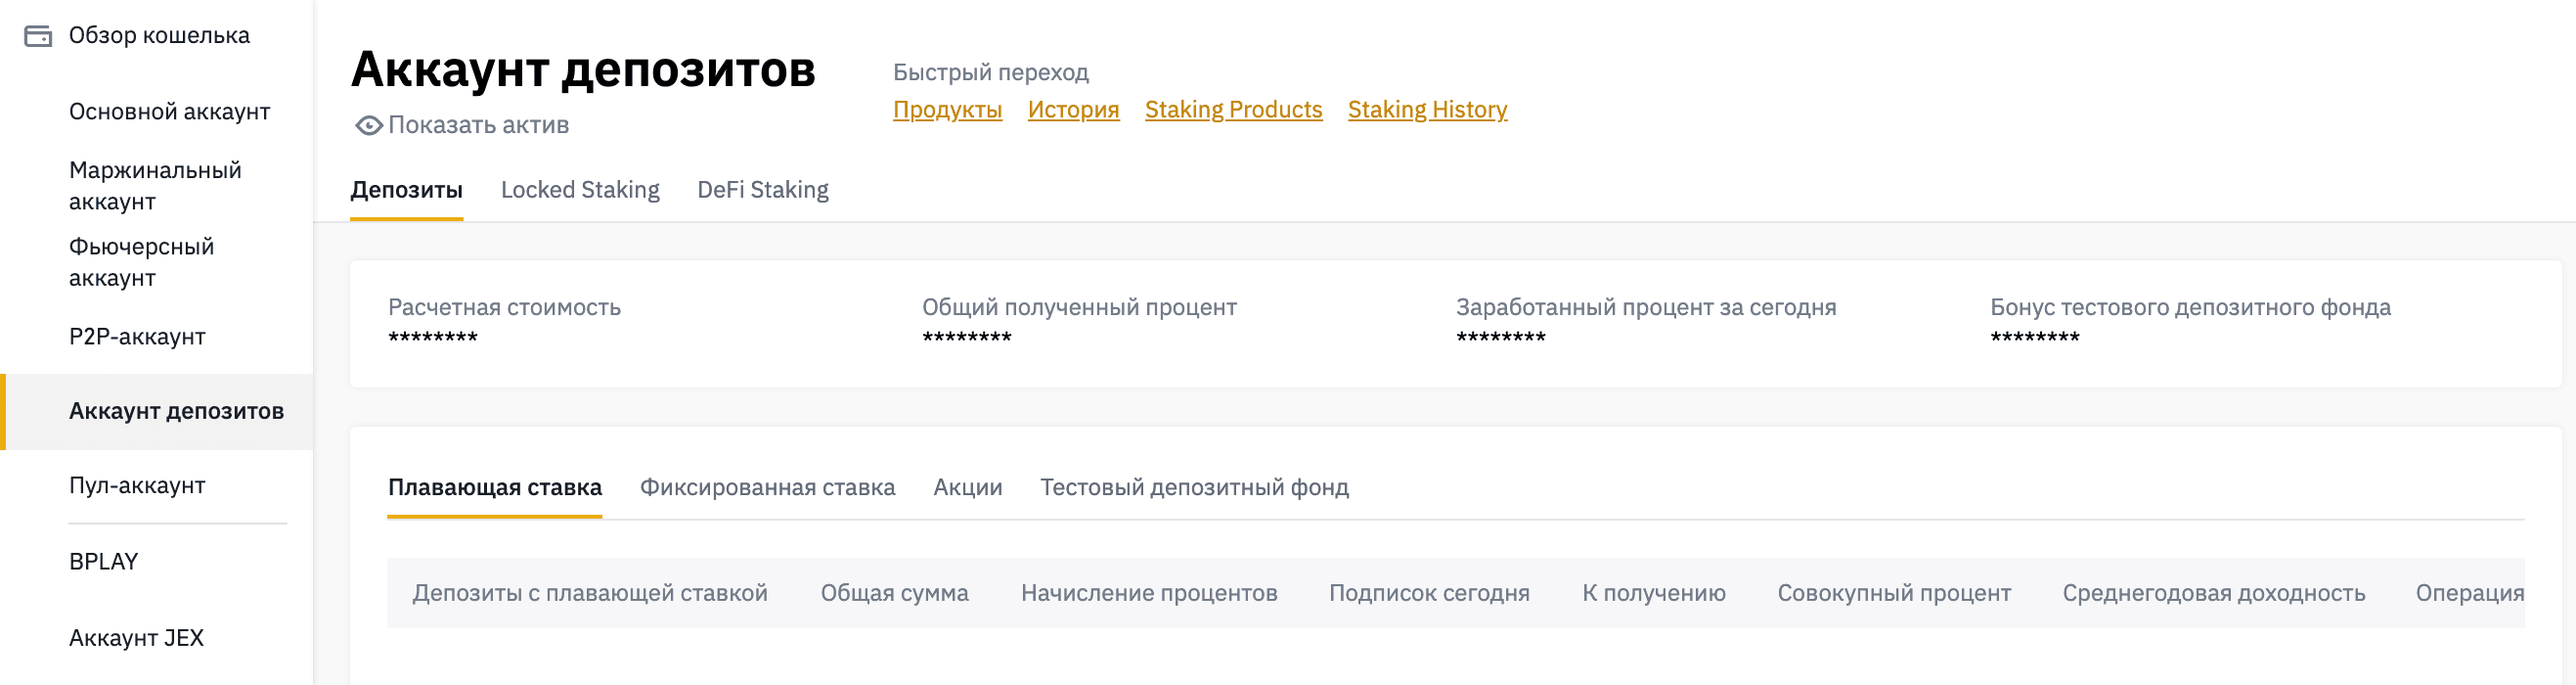Go to Фьючерсный аккаунт
This screenshot has width=2576, height=685.
141,262
